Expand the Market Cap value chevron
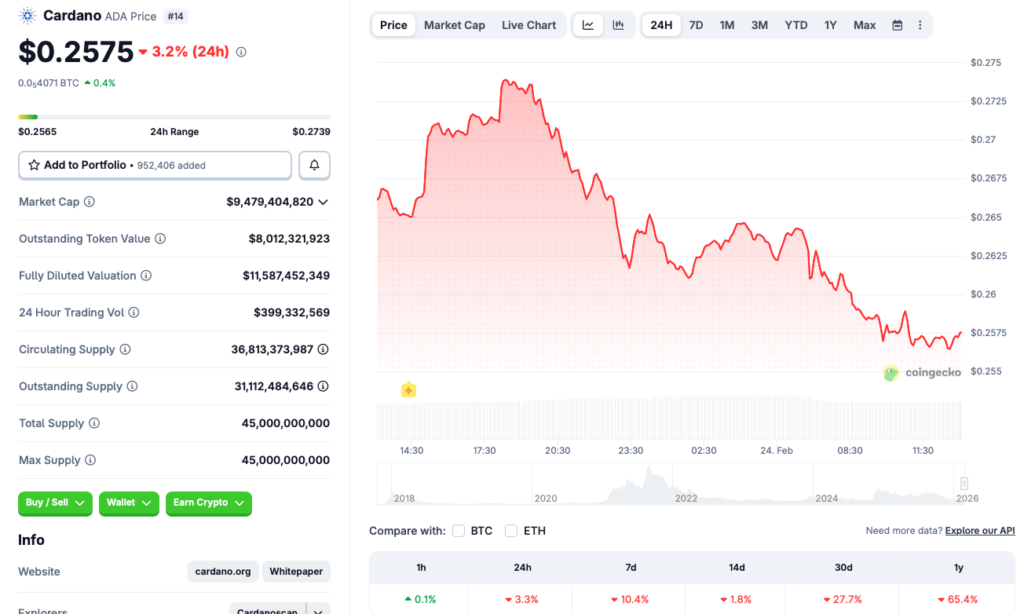Viewport: 1024px width, 614px height. tap(324, 201)
